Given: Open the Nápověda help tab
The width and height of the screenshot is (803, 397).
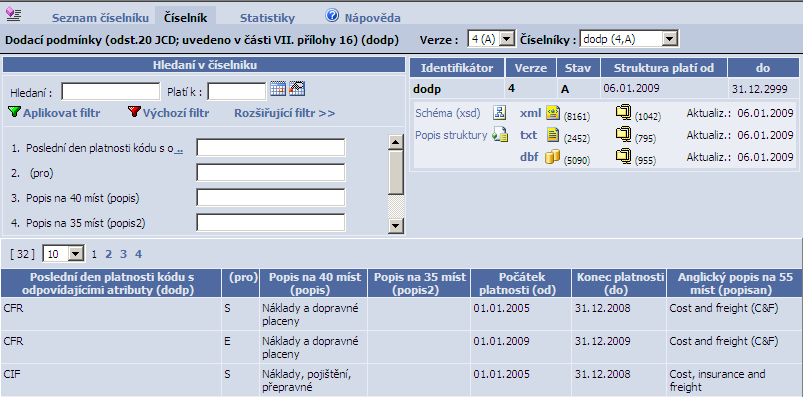Looking at the screenshot, I should [x=372, y=18].
